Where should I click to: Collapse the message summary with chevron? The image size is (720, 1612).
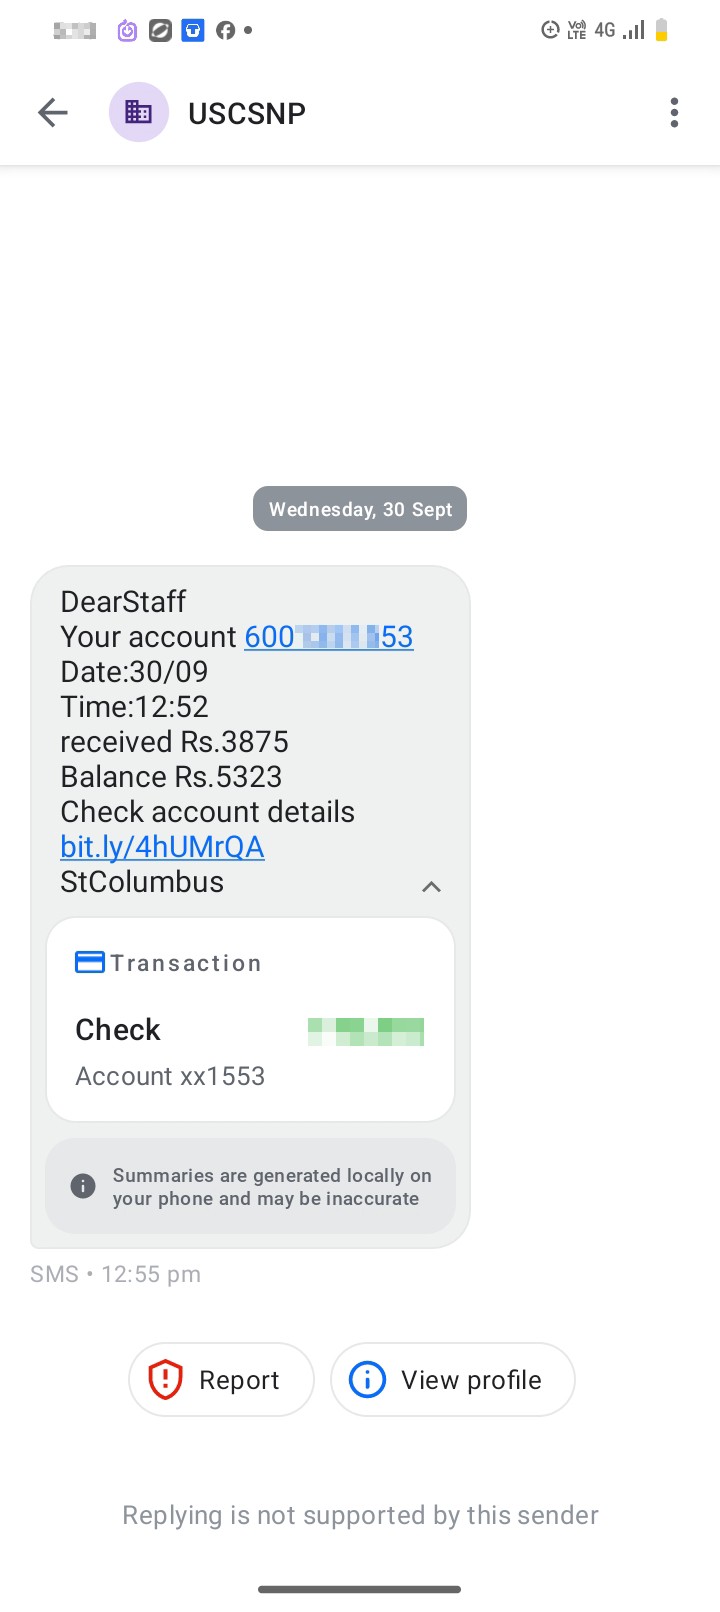(431, 887)
